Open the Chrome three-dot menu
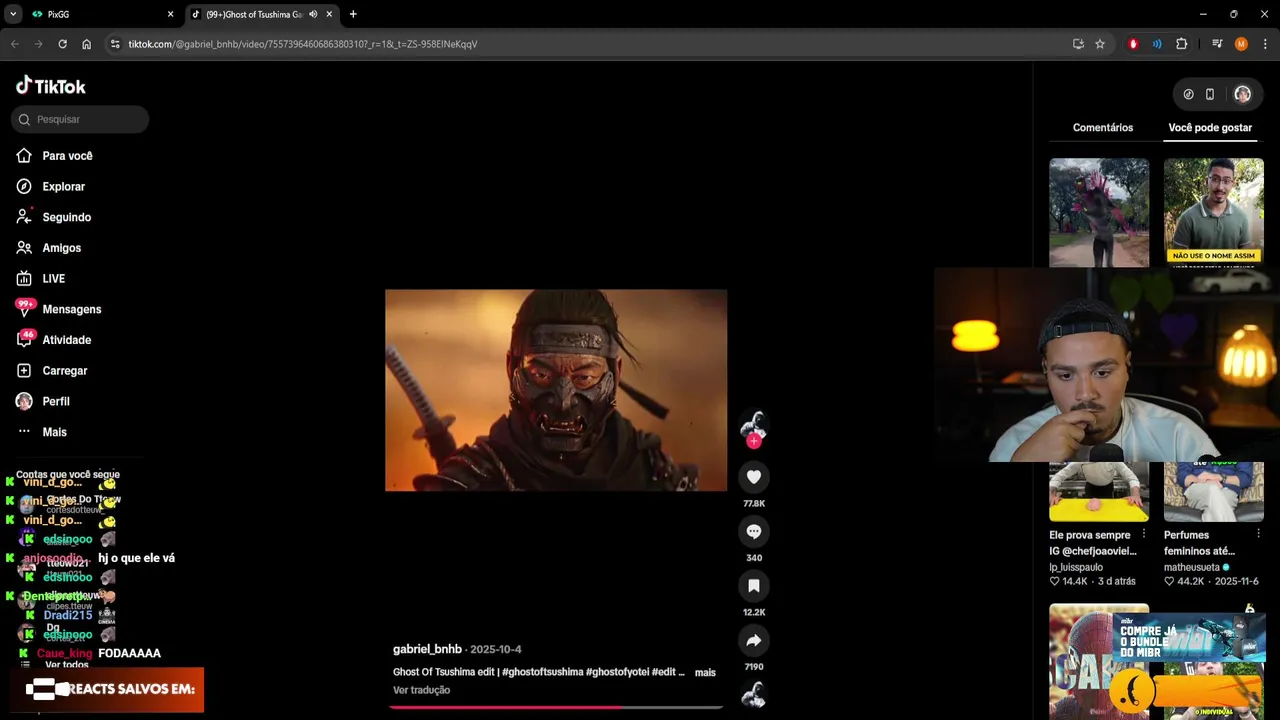This screenshot has width=1280, height=720. coord(1265,44)
